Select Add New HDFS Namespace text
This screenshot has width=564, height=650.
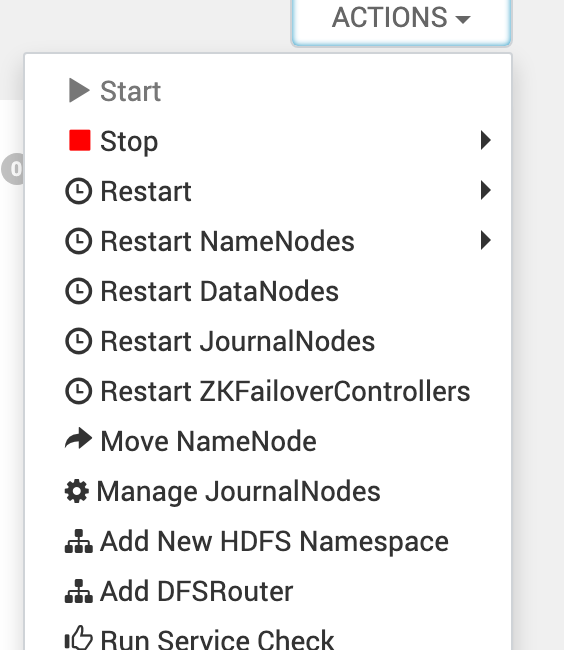pos(274,541)
